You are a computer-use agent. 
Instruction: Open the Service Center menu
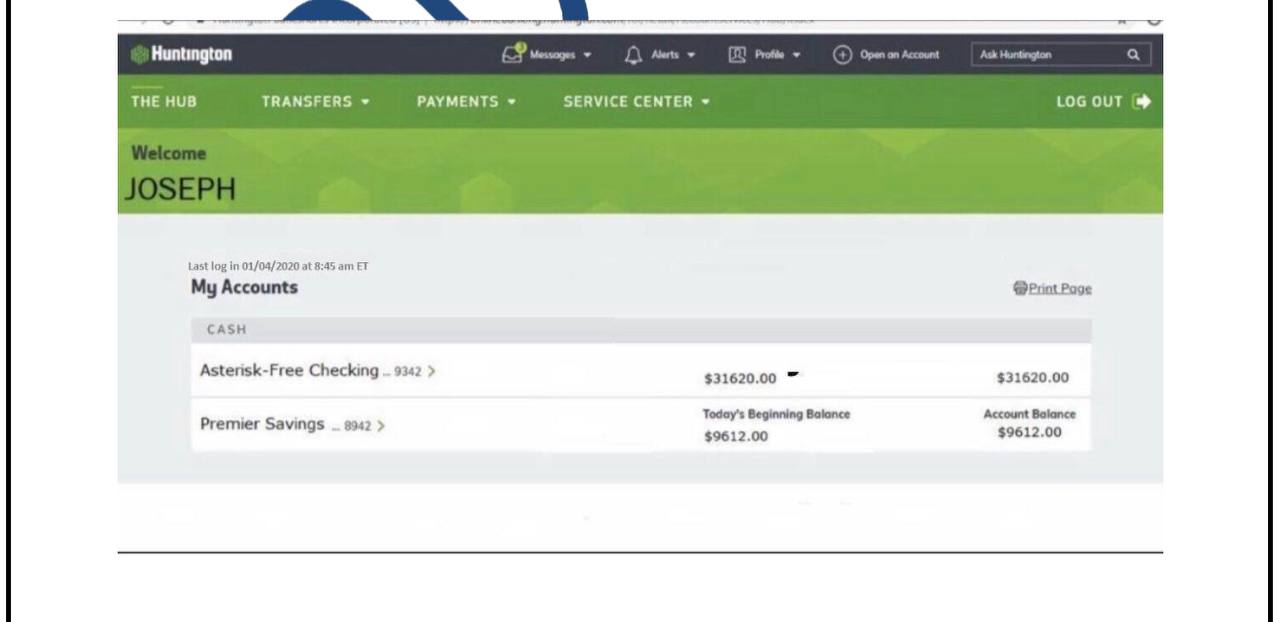[636, 102]
